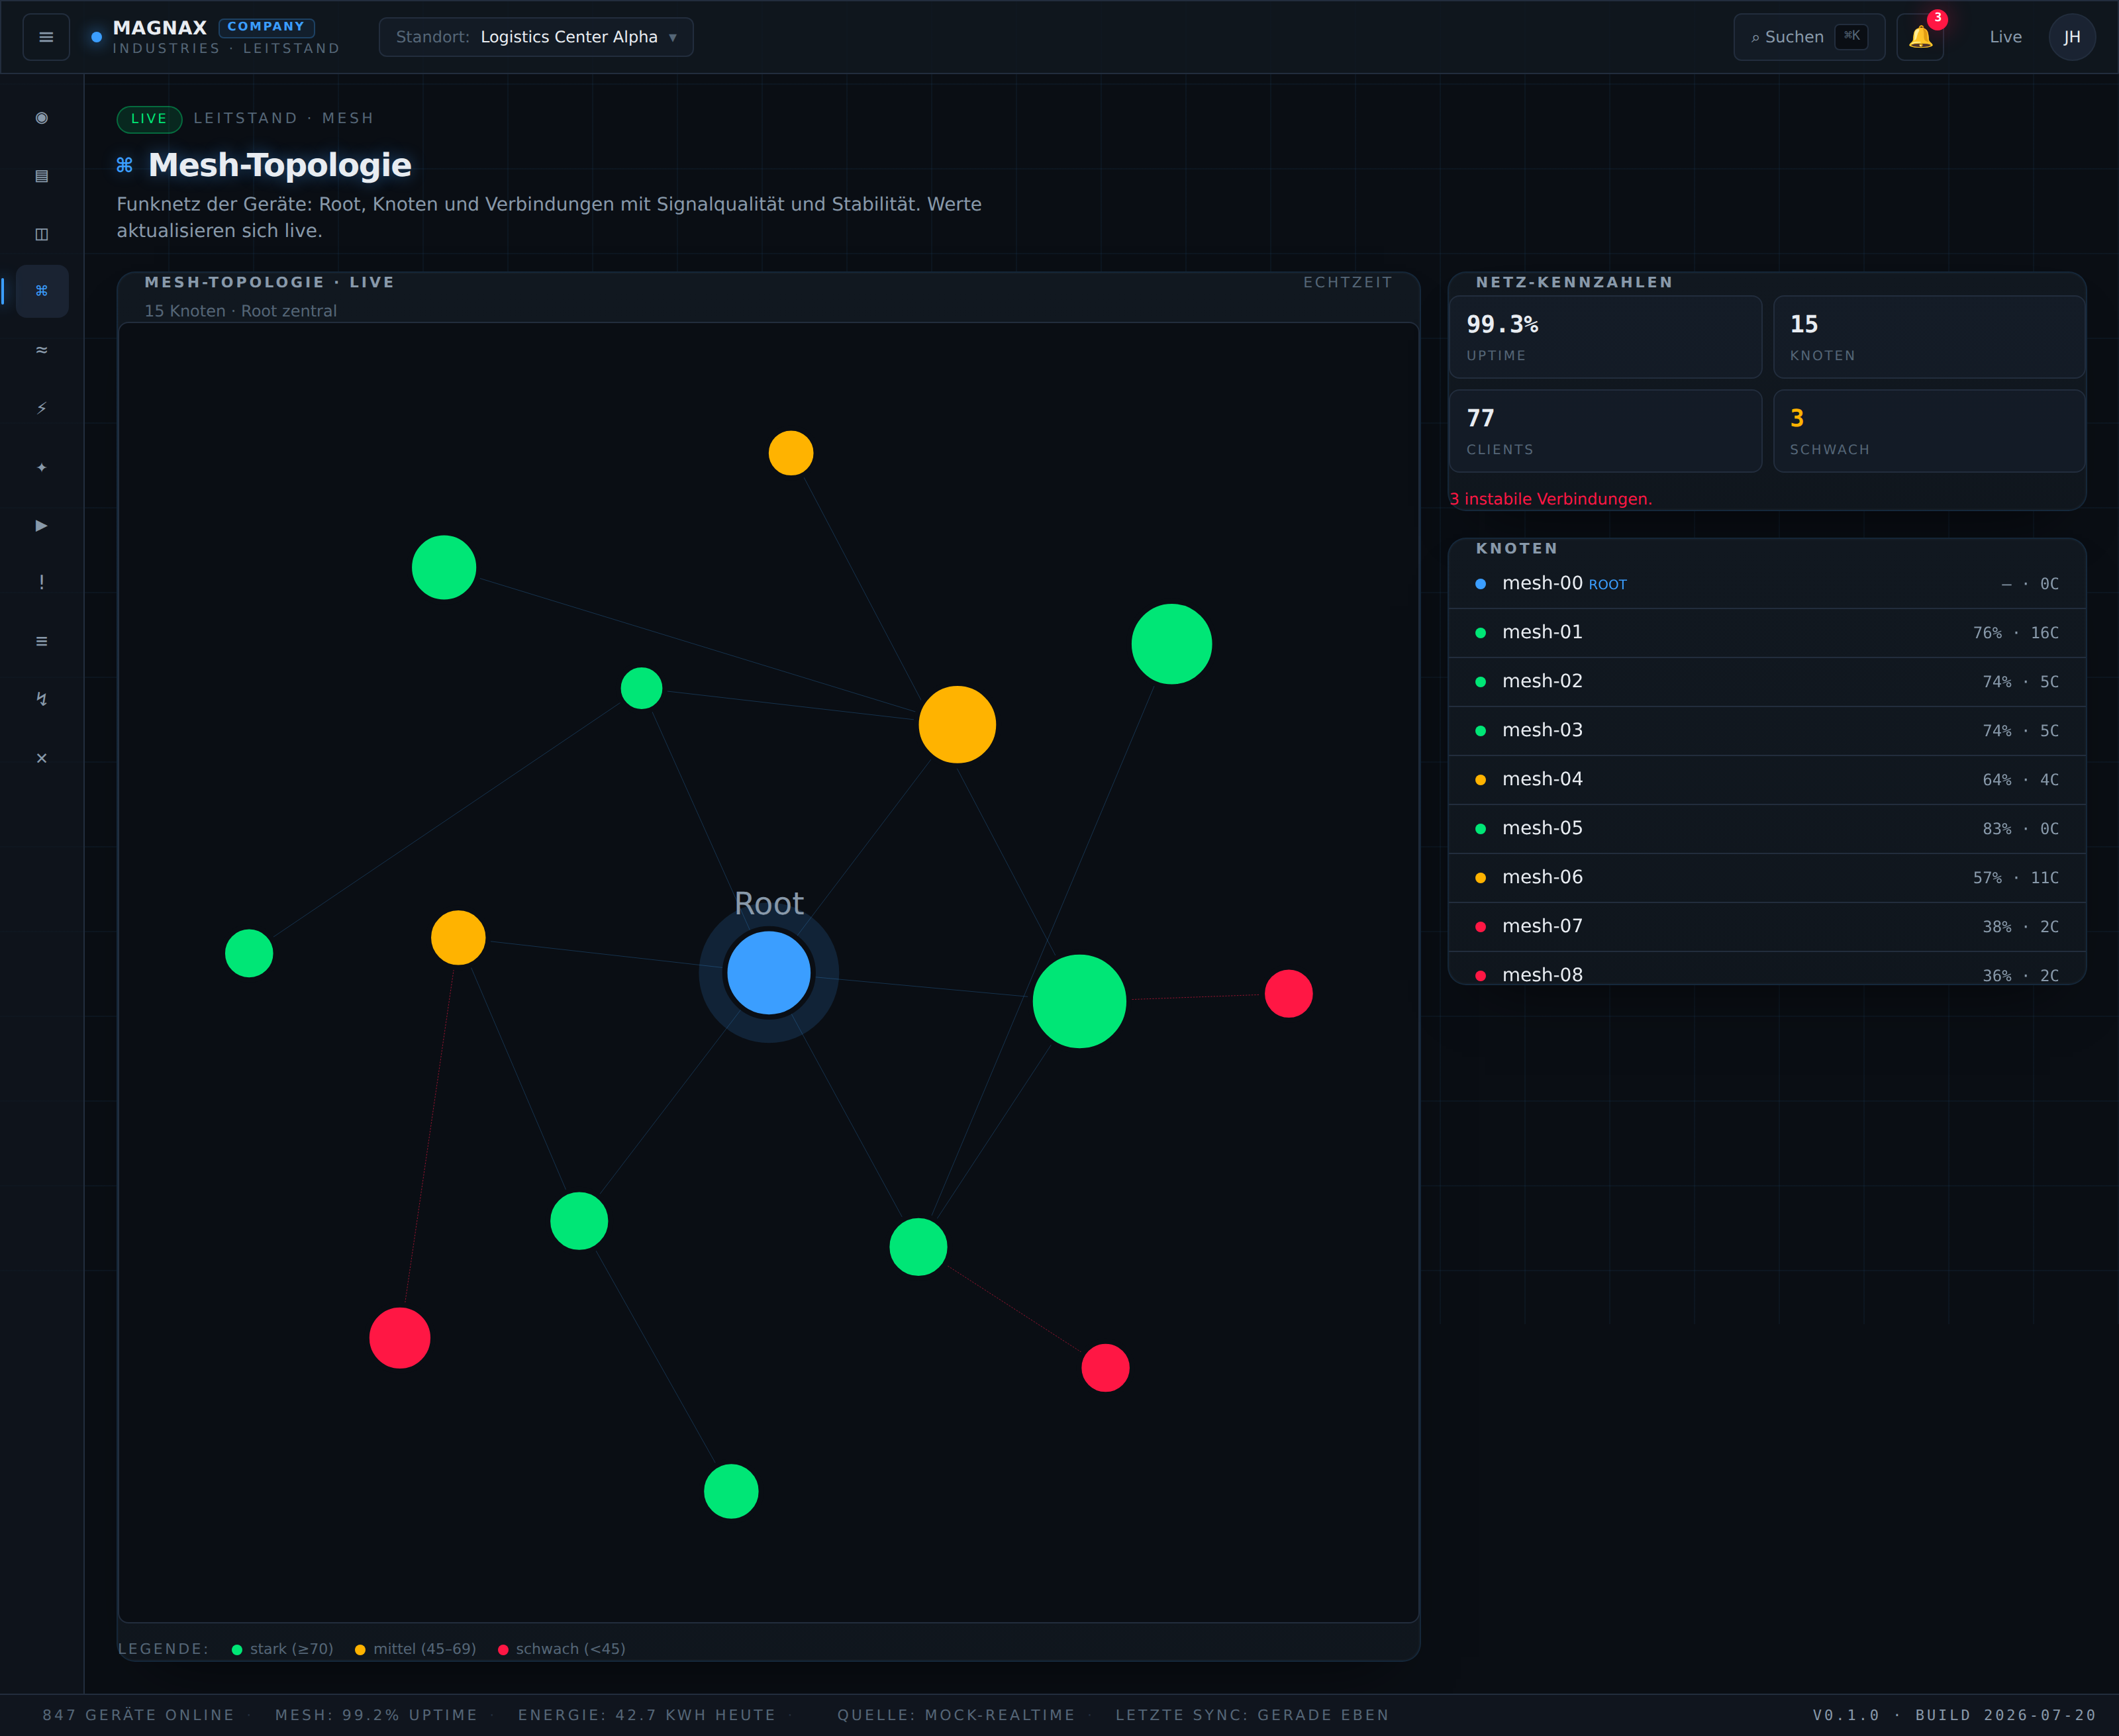Click the blue Root node in graph

769,973
